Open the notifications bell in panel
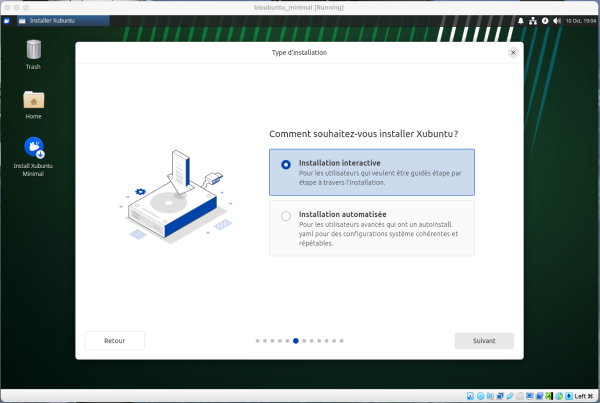The height and width of the screenshot is (403, 600). [521, 21]
